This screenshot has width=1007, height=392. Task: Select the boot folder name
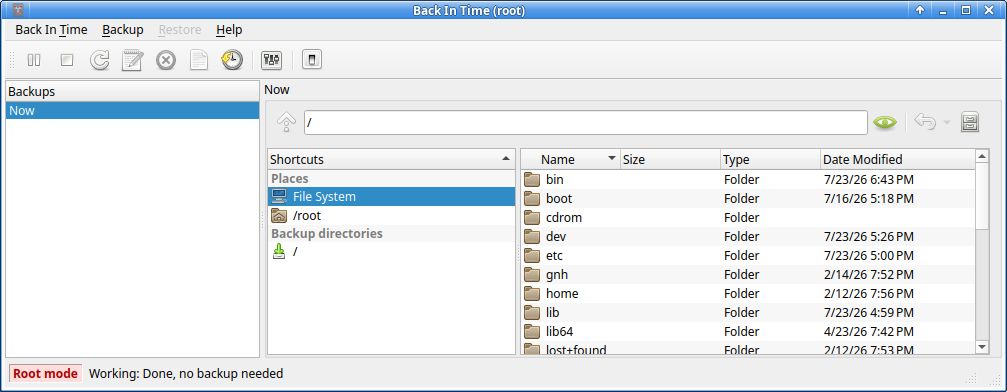coord(559,199)
